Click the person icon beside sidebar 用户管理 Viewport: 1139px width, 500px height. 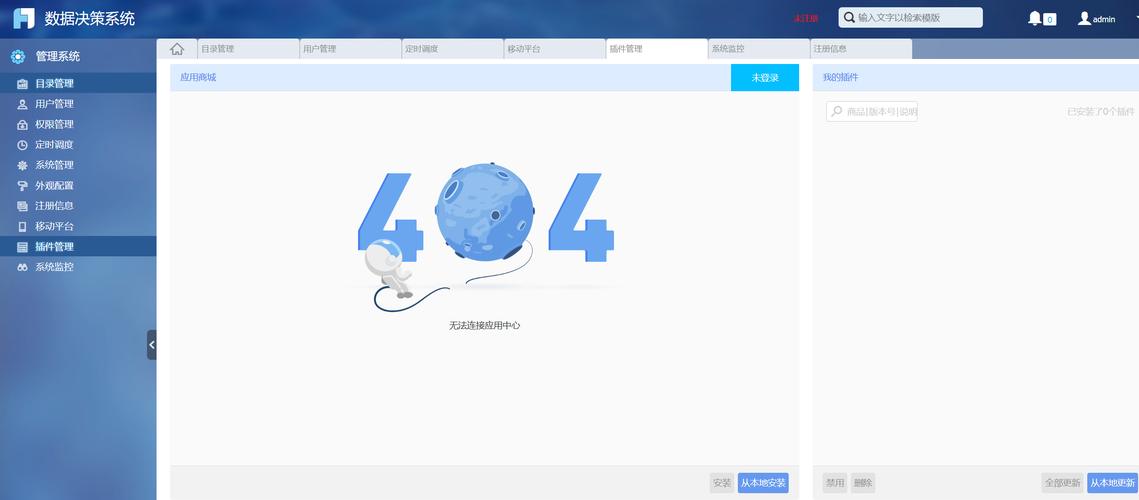23,104
